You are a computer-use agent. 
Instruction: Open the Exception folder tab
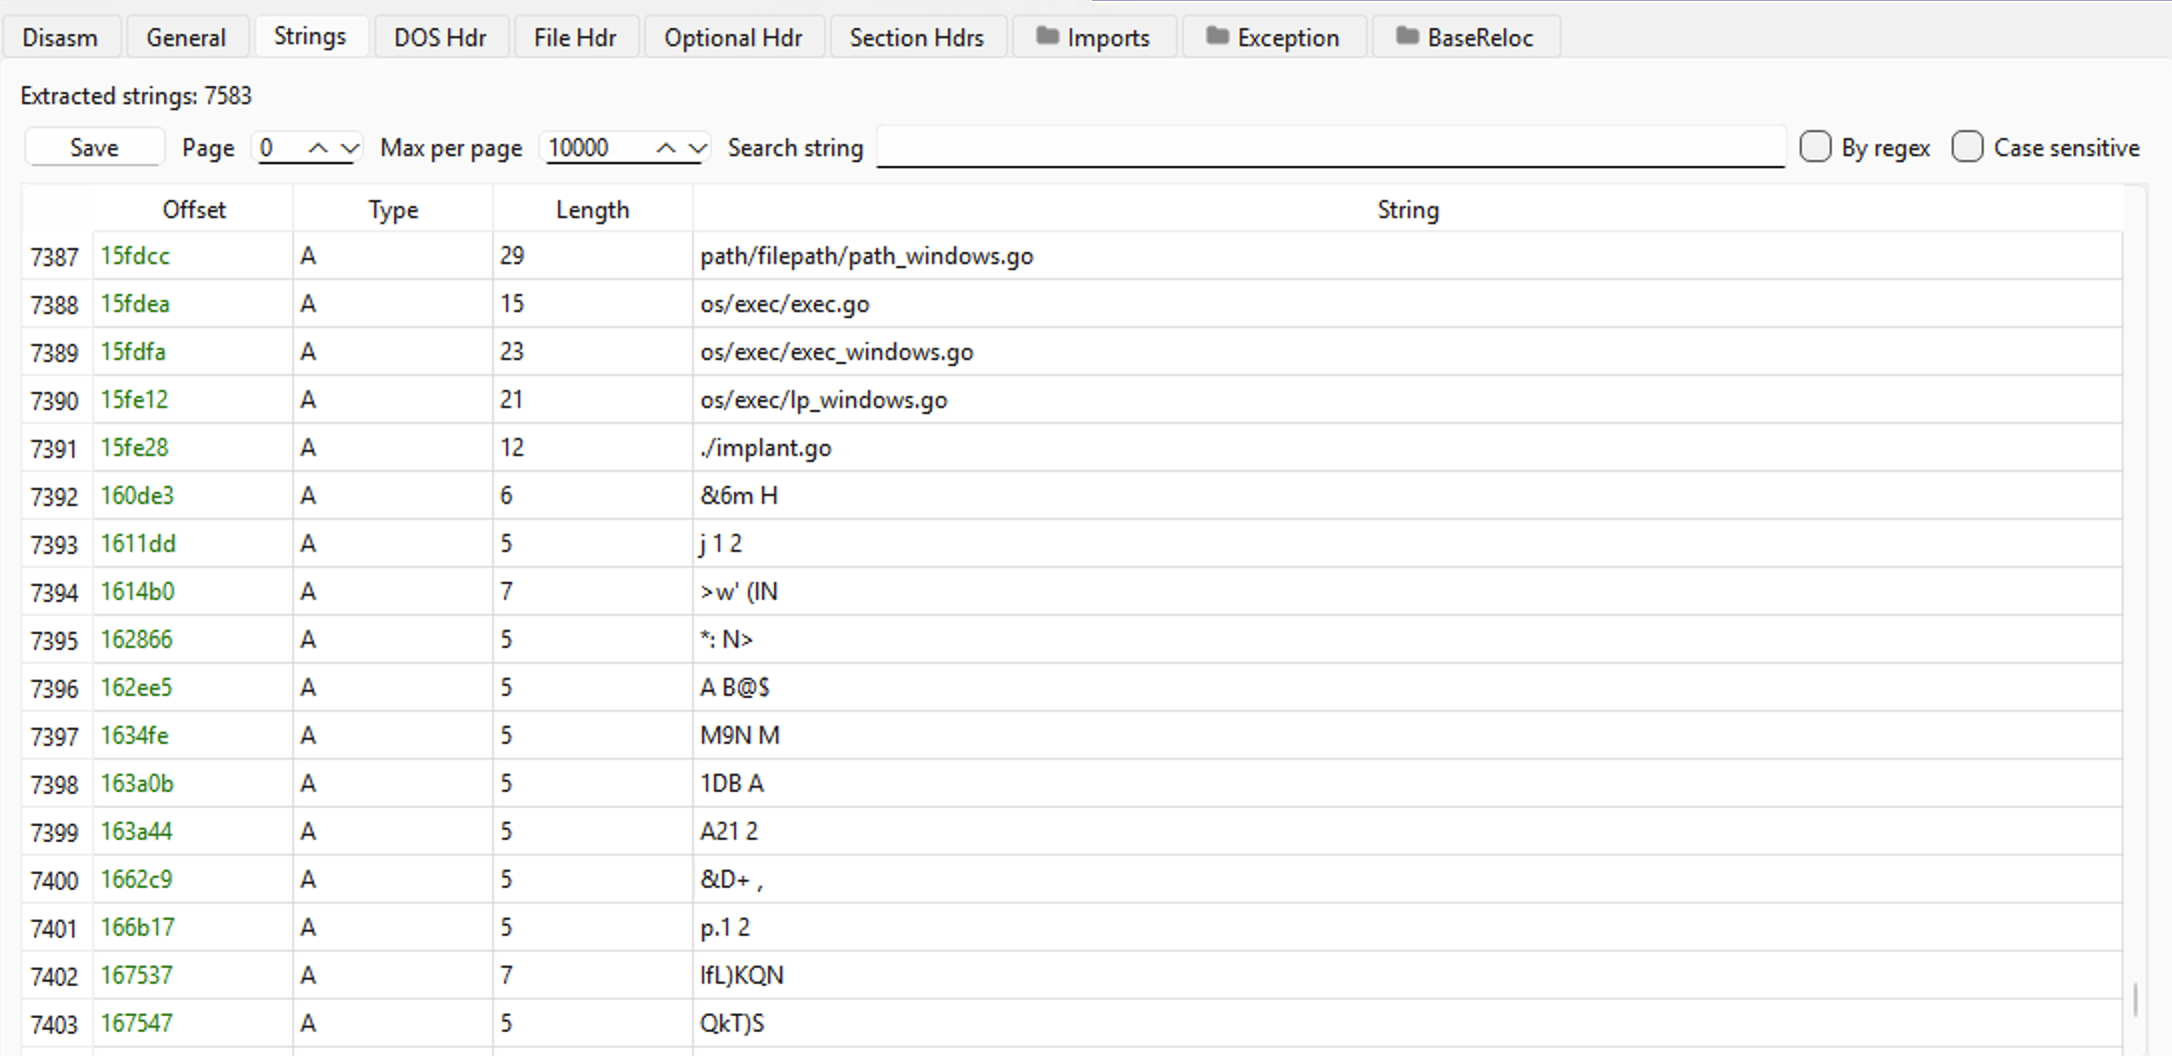point(1273,38)
